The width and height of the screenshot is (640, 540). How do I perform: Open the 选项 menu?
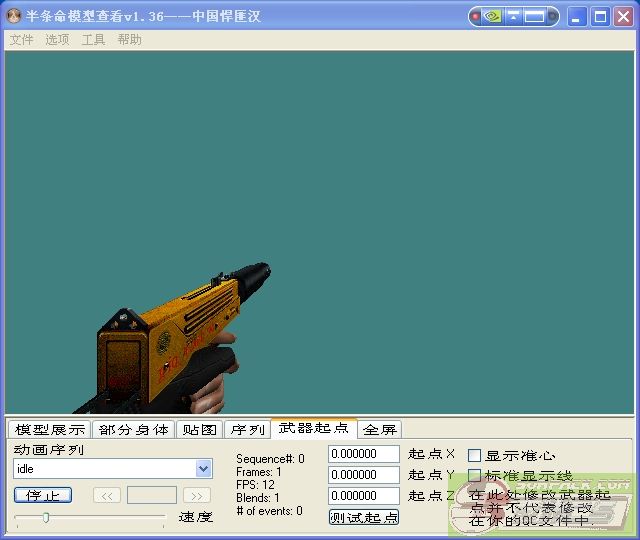click(57, 39)
